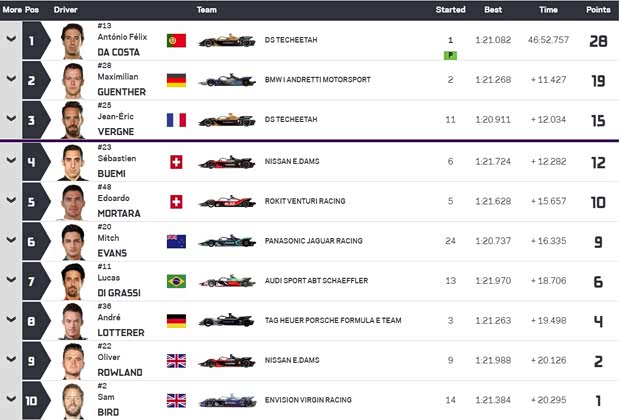Click the BMW i Andretti car image
This screenshot has height=420, width=620.
tap(227, 81)
